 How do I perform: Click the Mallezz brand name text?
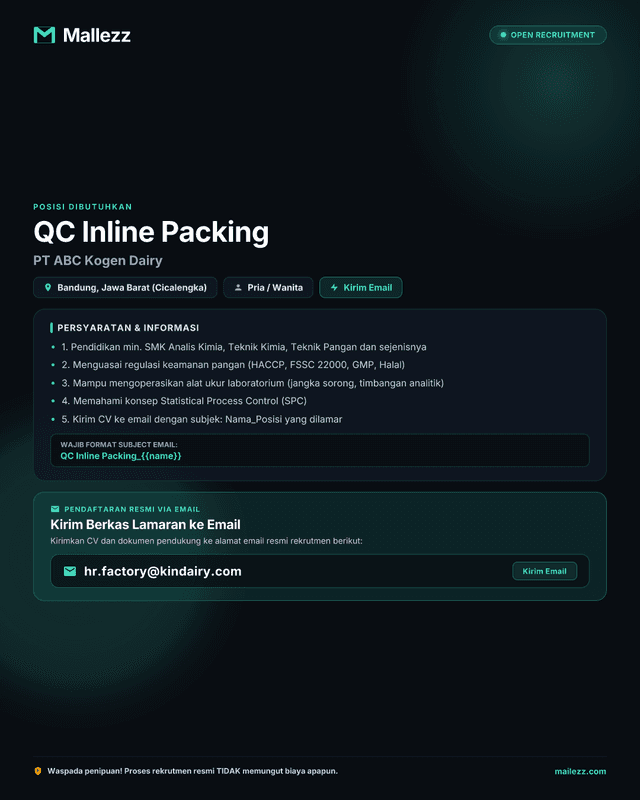tap(96, 35)
